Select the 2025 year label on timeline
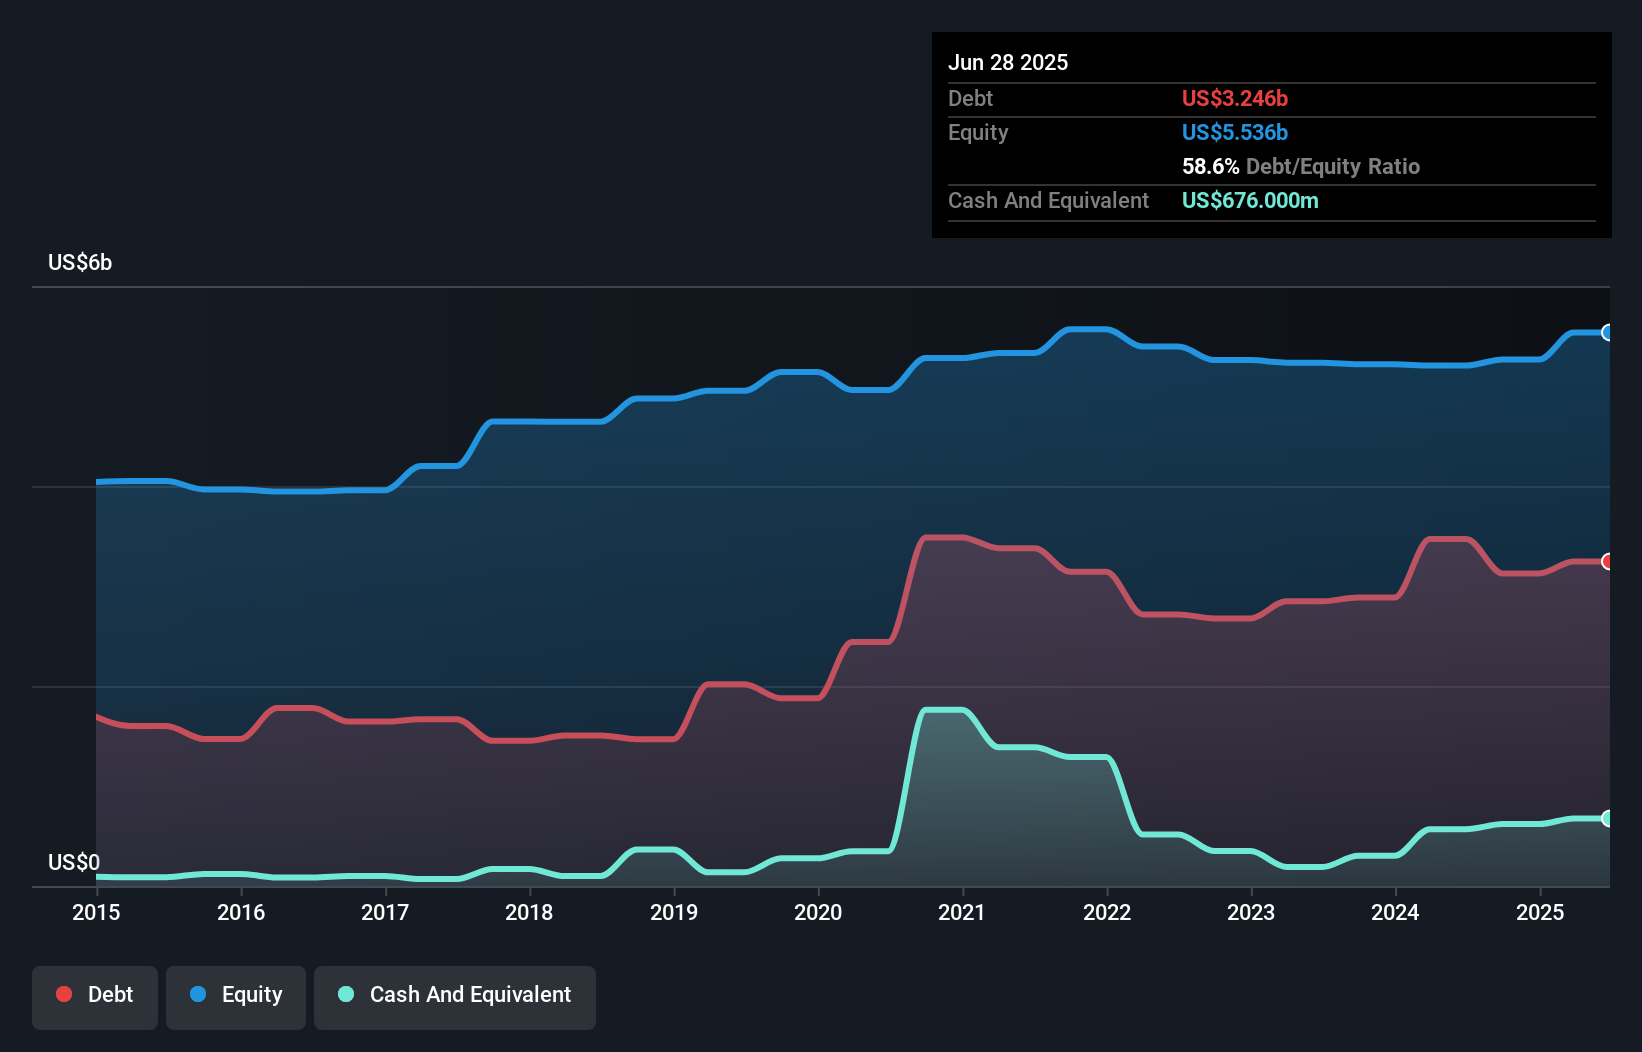 coord(1541,913)
